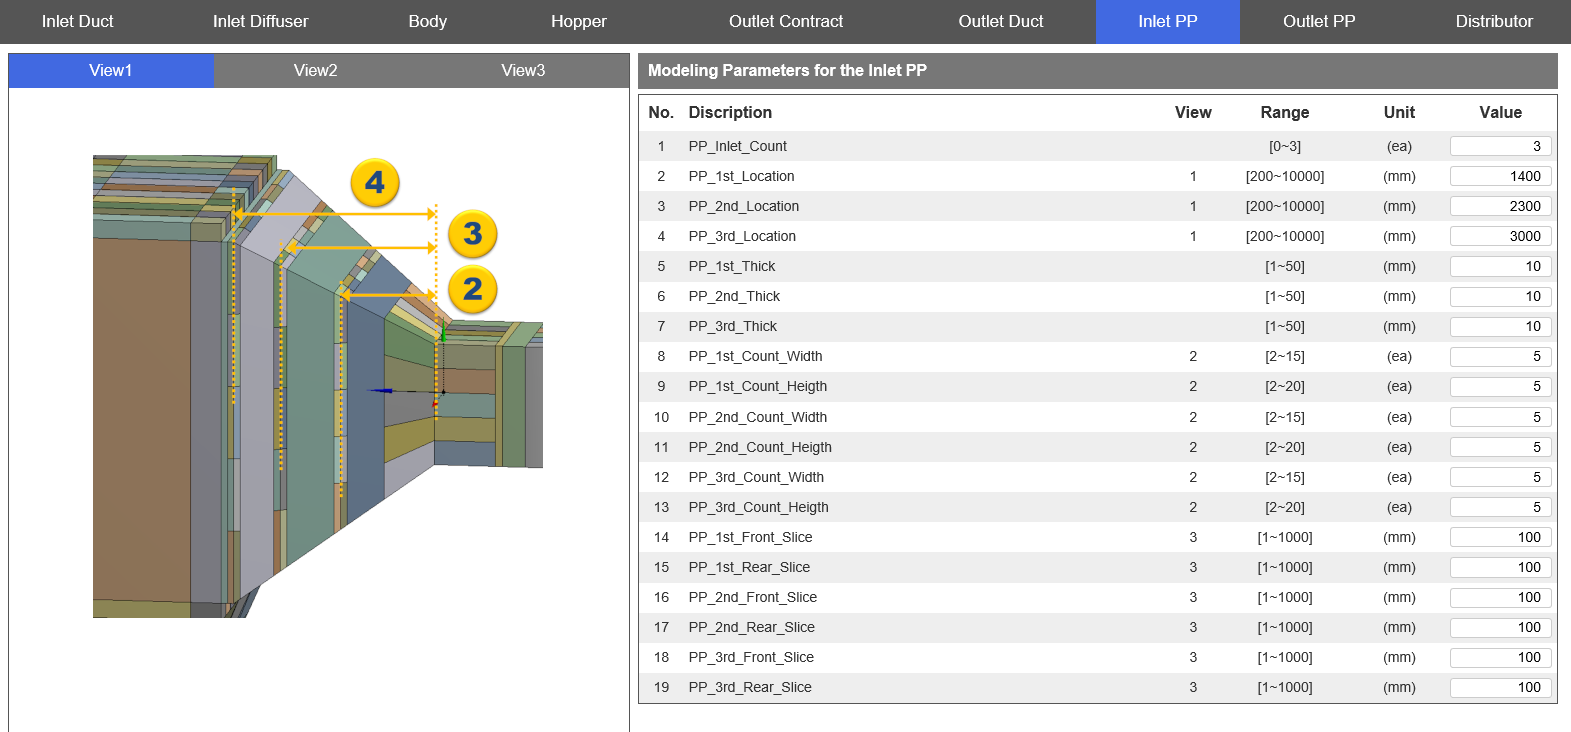Open the Hopper tab

pos(578,21)
